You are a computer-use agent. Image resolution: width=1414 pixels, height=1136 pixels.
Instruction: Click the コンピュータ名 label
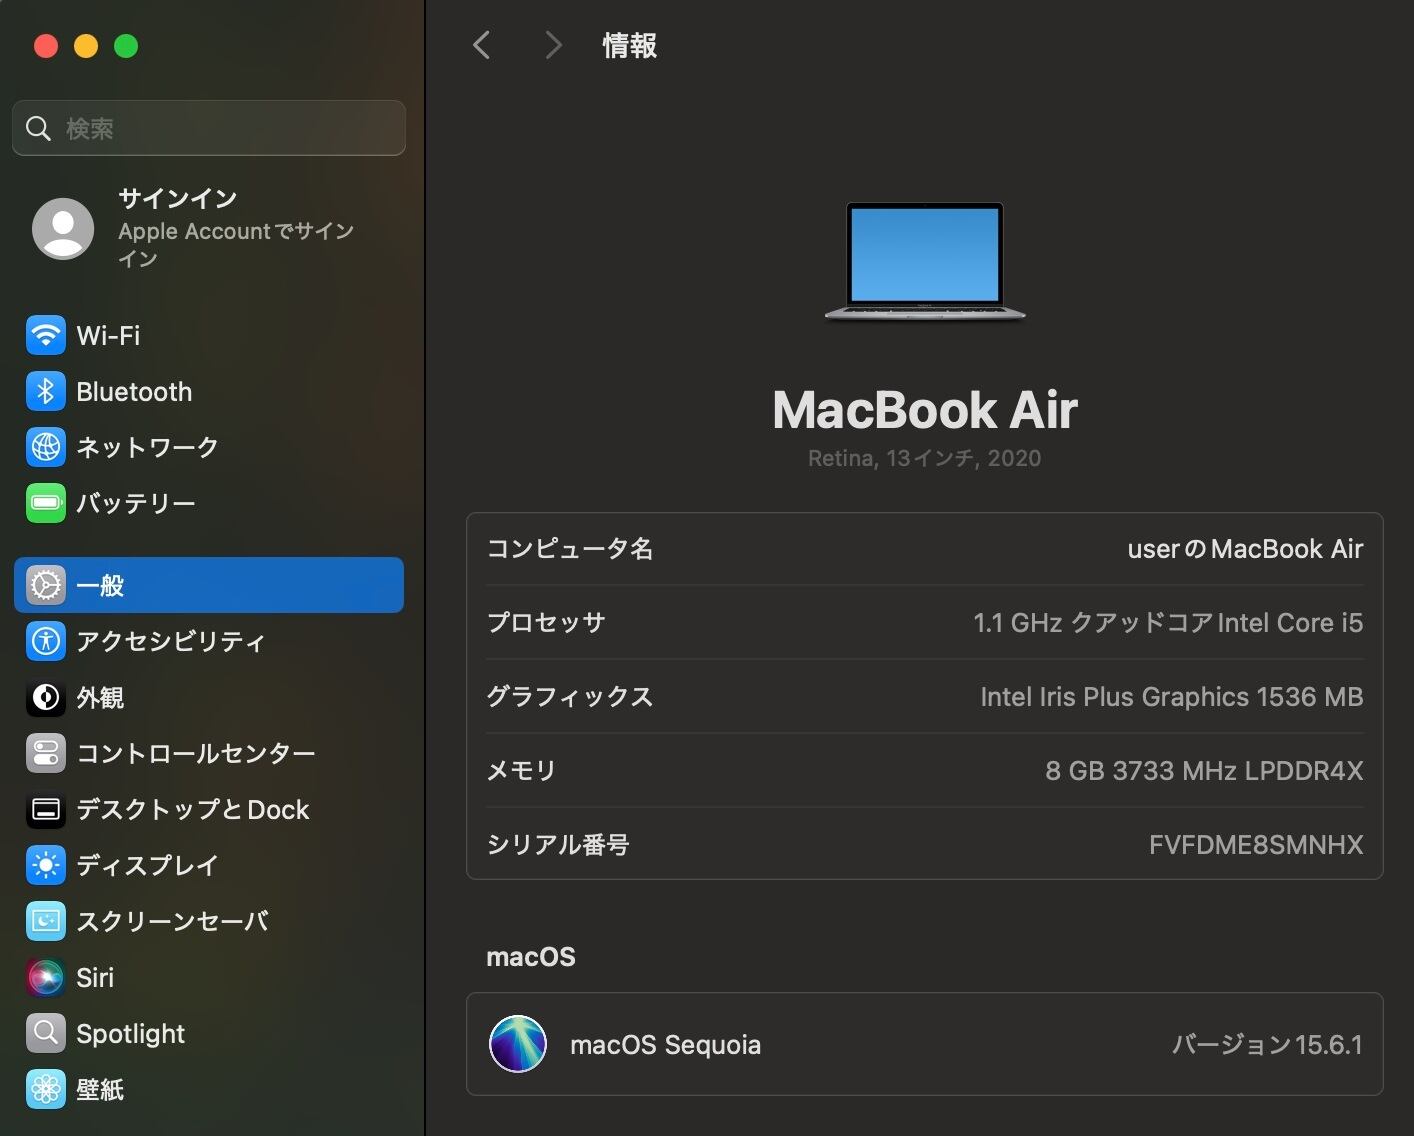pos(570,549)
